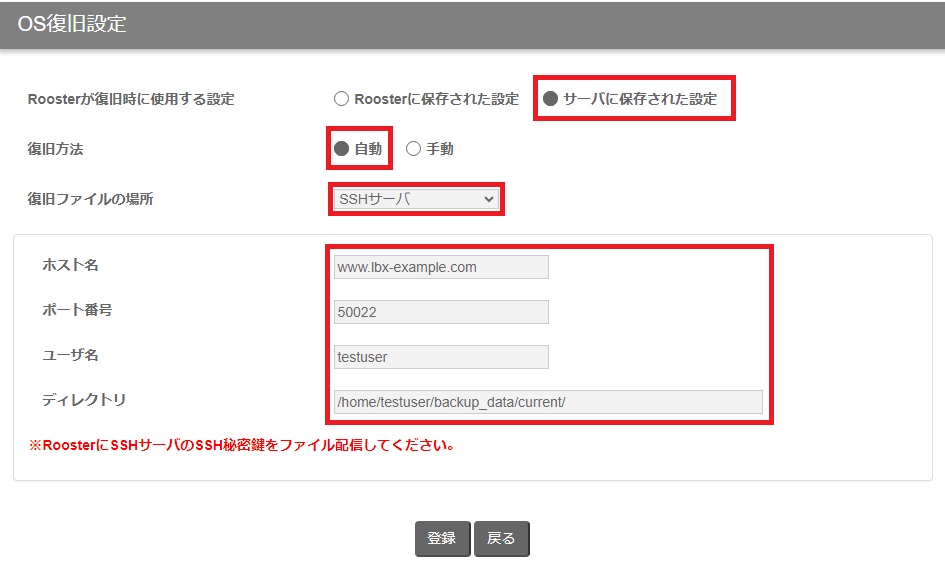Click the ディレクトリ label text
This screenshot has height=564, width=945.
point(84,400)
